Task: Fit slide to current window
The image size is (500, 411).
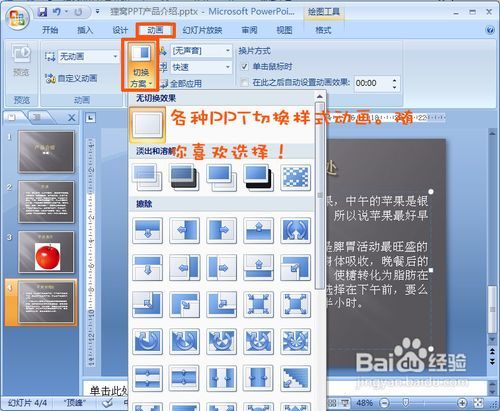Action: [x=478, y=404]
